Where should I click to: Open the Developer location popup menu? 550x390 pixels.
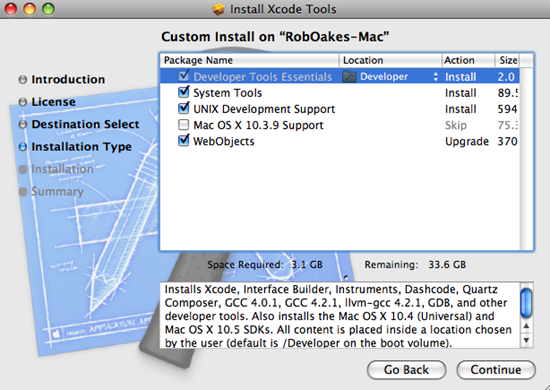pos(390,76)
